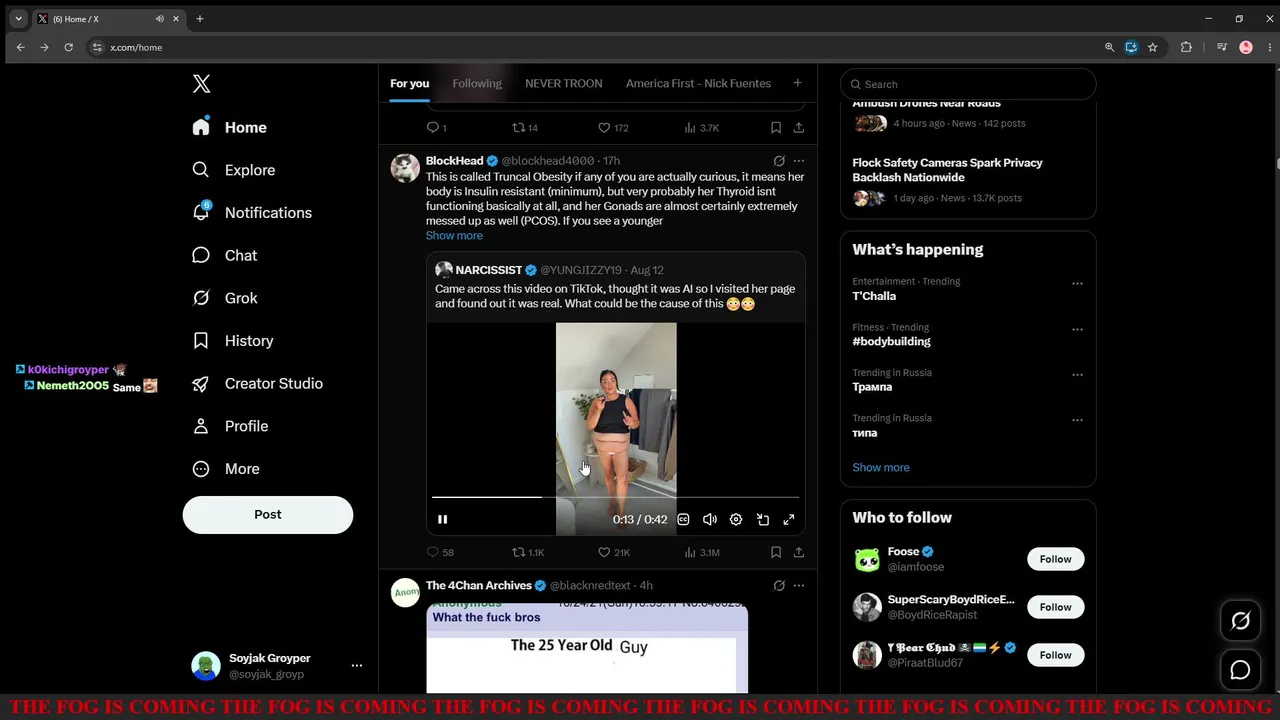Follow the @PiraatBlud67 account
The image size is (1280, 720).
pyautogui.click(x=1055, y=655)
